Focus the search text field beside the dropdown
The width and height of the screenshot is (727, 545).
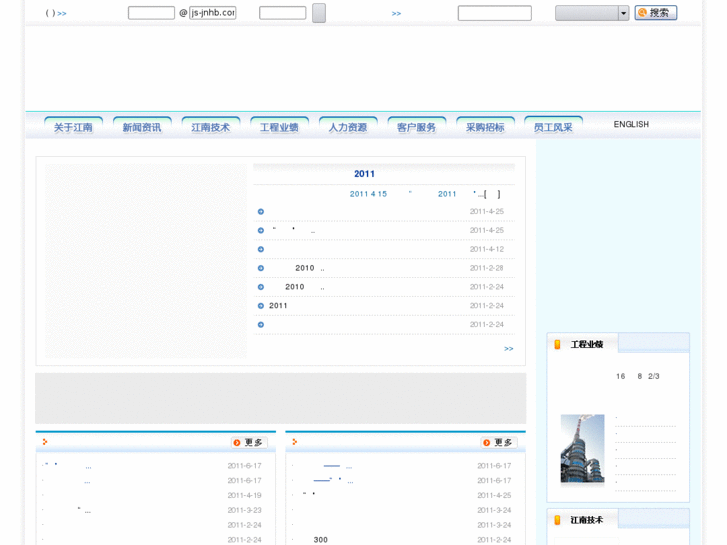[494, 13]
